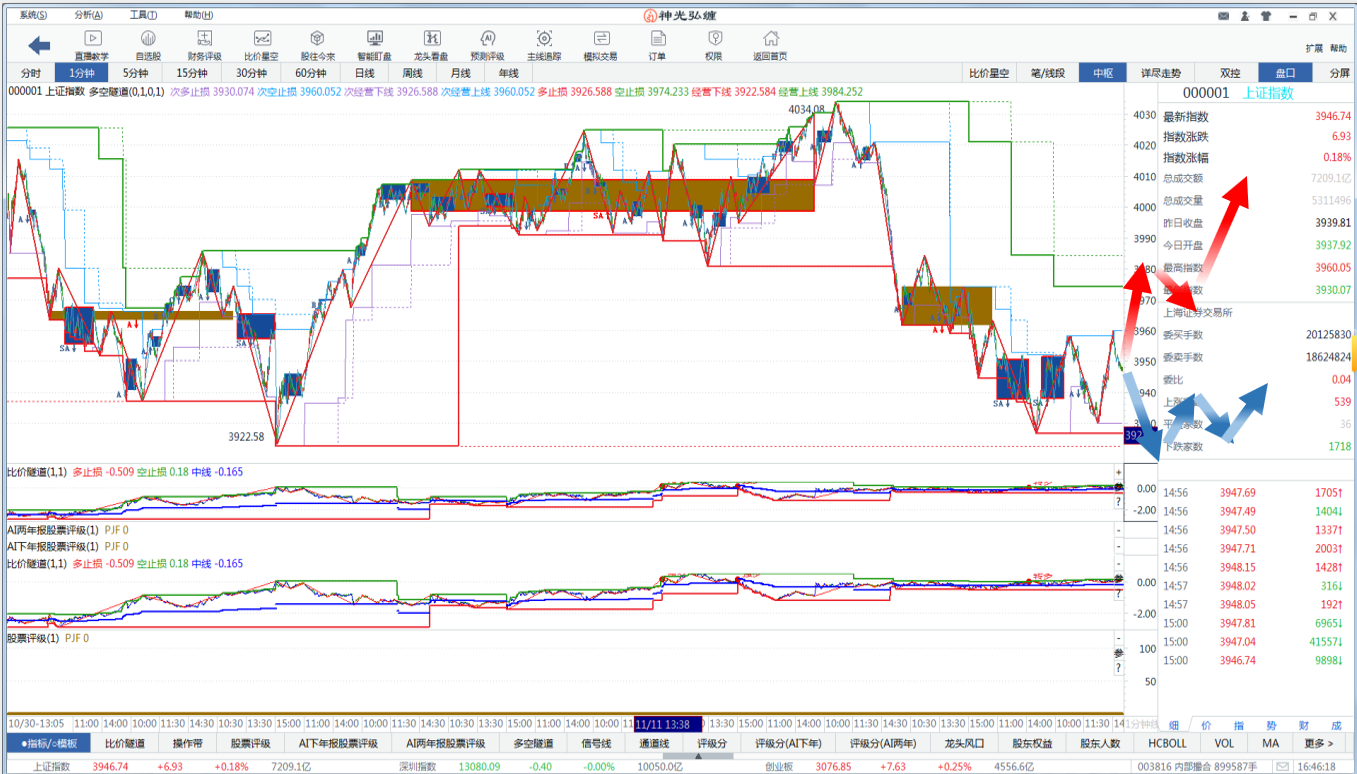The image size is (1357, 774).
Task: Click the 多空隧道 indicator button
Action: 533,743
